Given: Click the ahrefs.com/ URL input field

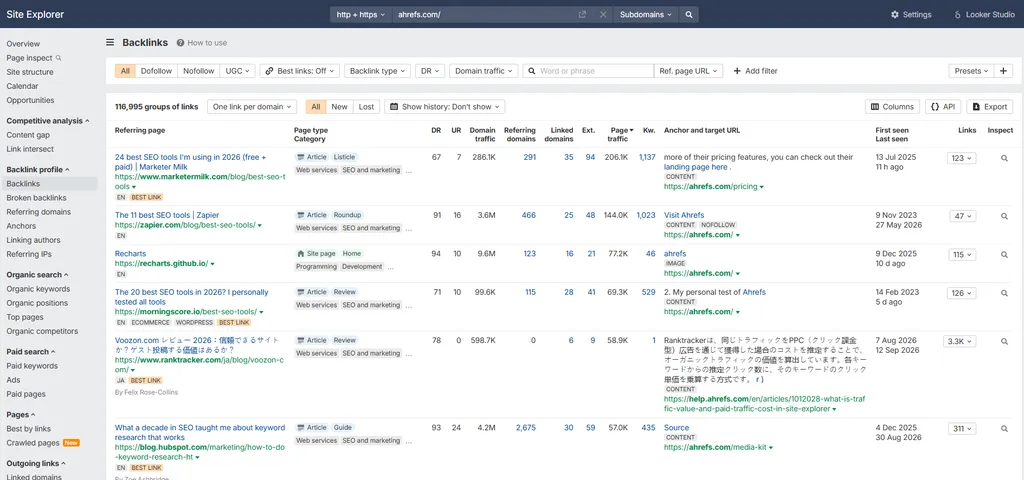Looking at the screenshot, I should 483,14.
